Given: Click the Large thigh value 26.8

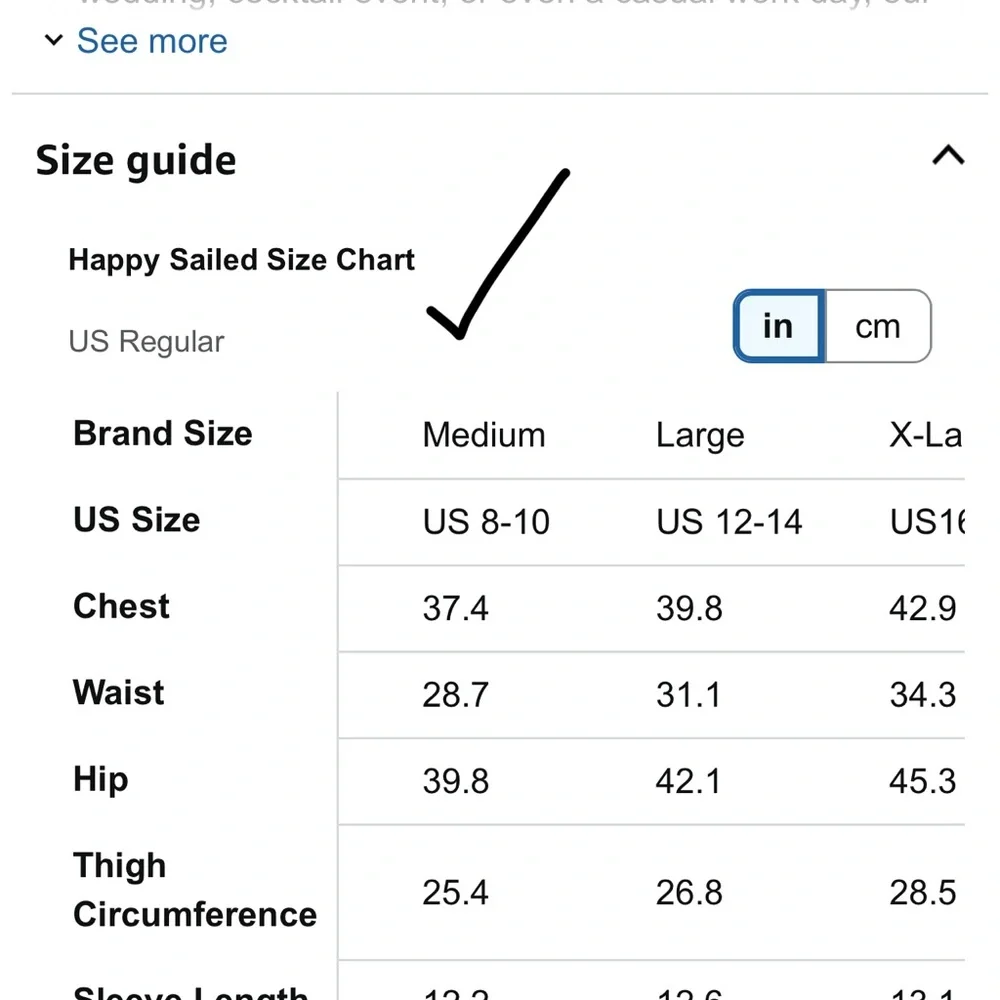Looking at the screenshot, I should click(689, 893).
